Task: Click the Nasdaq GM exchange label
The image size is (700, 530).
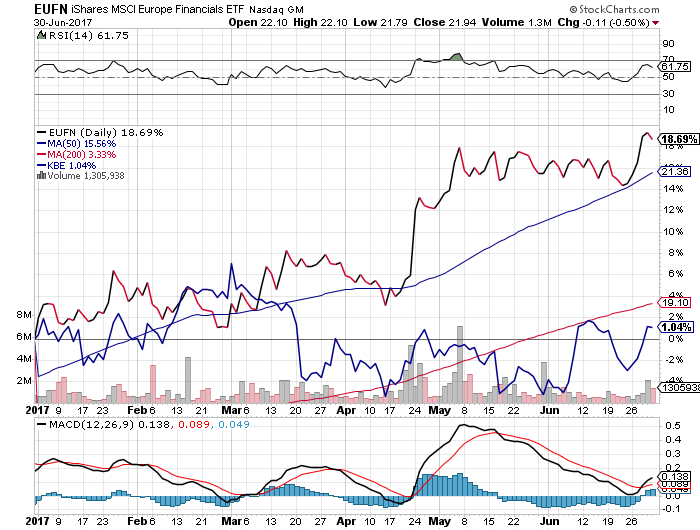Action: point(276,10)
